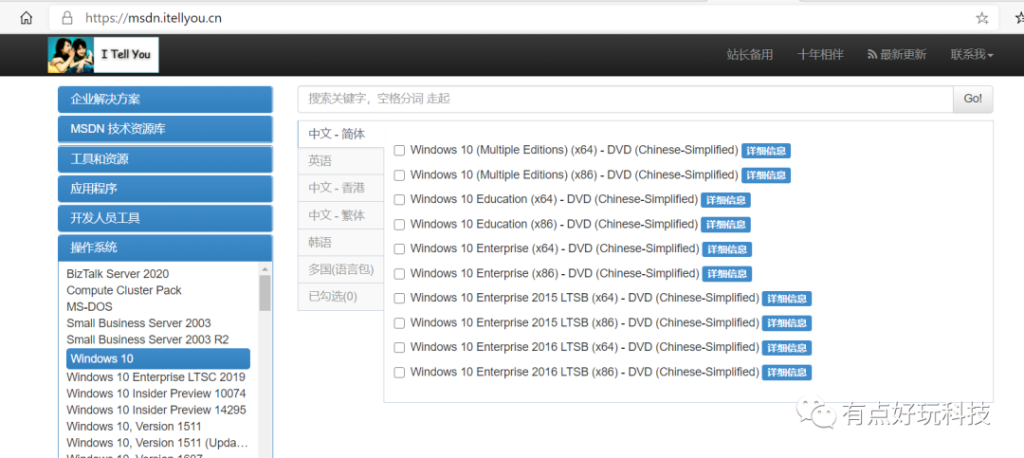Open the 已勾选(0) tab
The height and width of the screenshot is (458, 1024).
341,297
